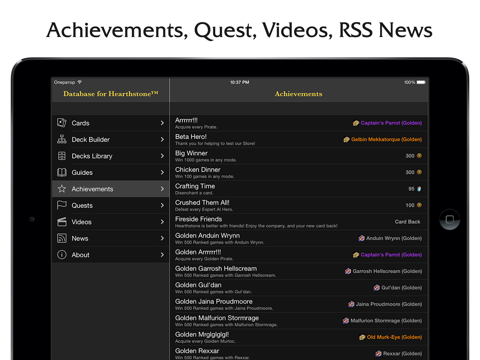Open the Cards menu item
Viewport: 480px width, 360px height.
click(x=110, y=123)
